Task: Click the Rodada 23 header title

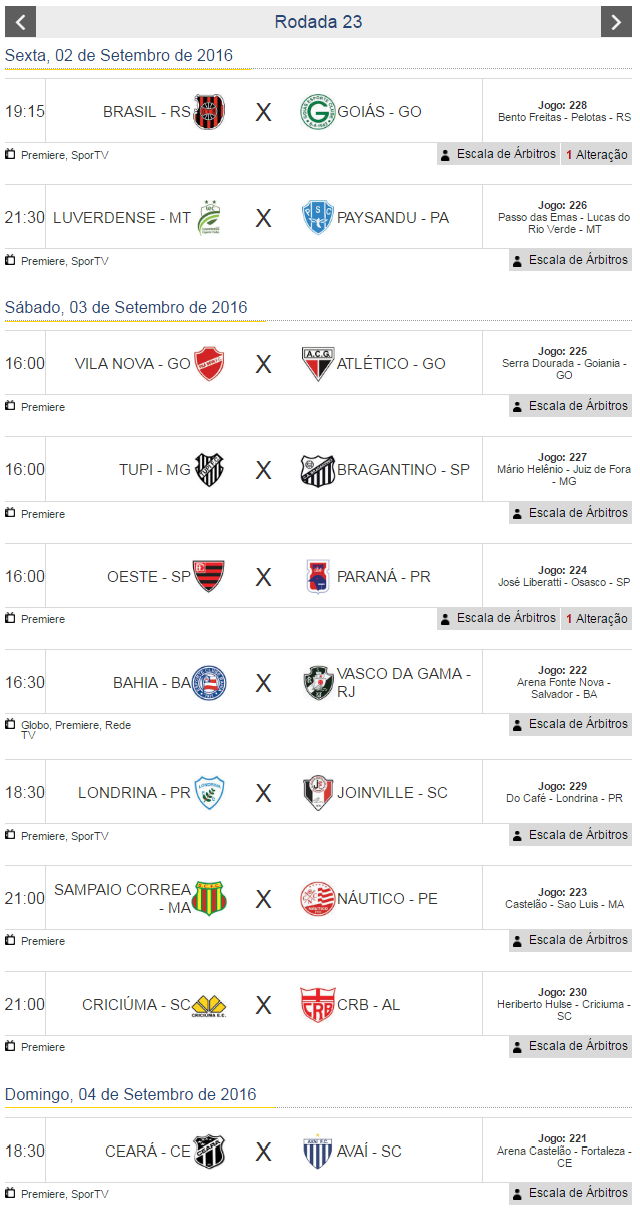Action: 318,22
